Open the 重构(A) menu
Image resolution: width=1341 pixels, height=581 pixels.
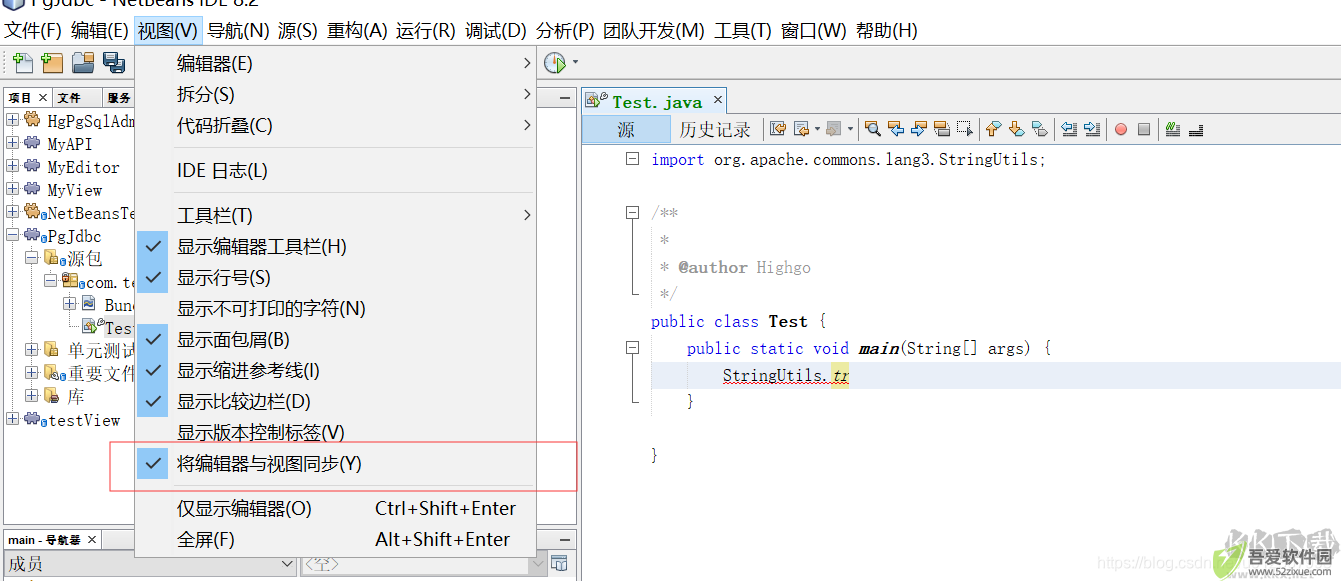357,31
